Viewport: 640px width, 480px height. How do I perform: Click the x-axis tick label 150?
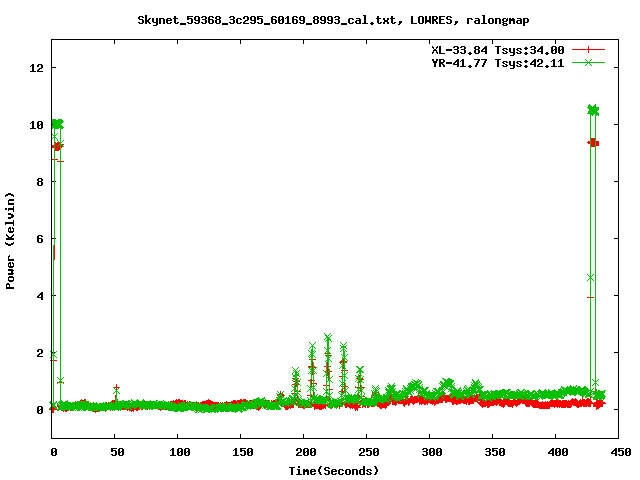coord(243,452)
